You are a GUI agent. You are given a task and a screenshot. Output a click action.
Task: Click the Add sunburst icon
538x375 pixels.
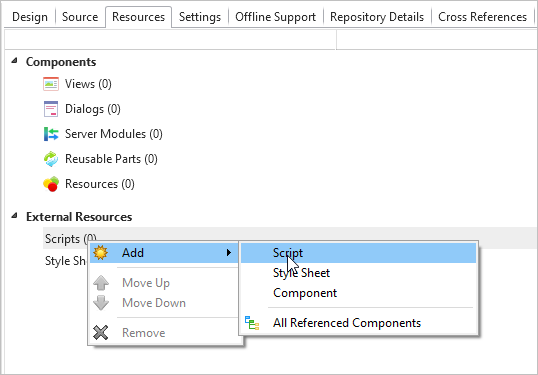click(x=101, y=253)
